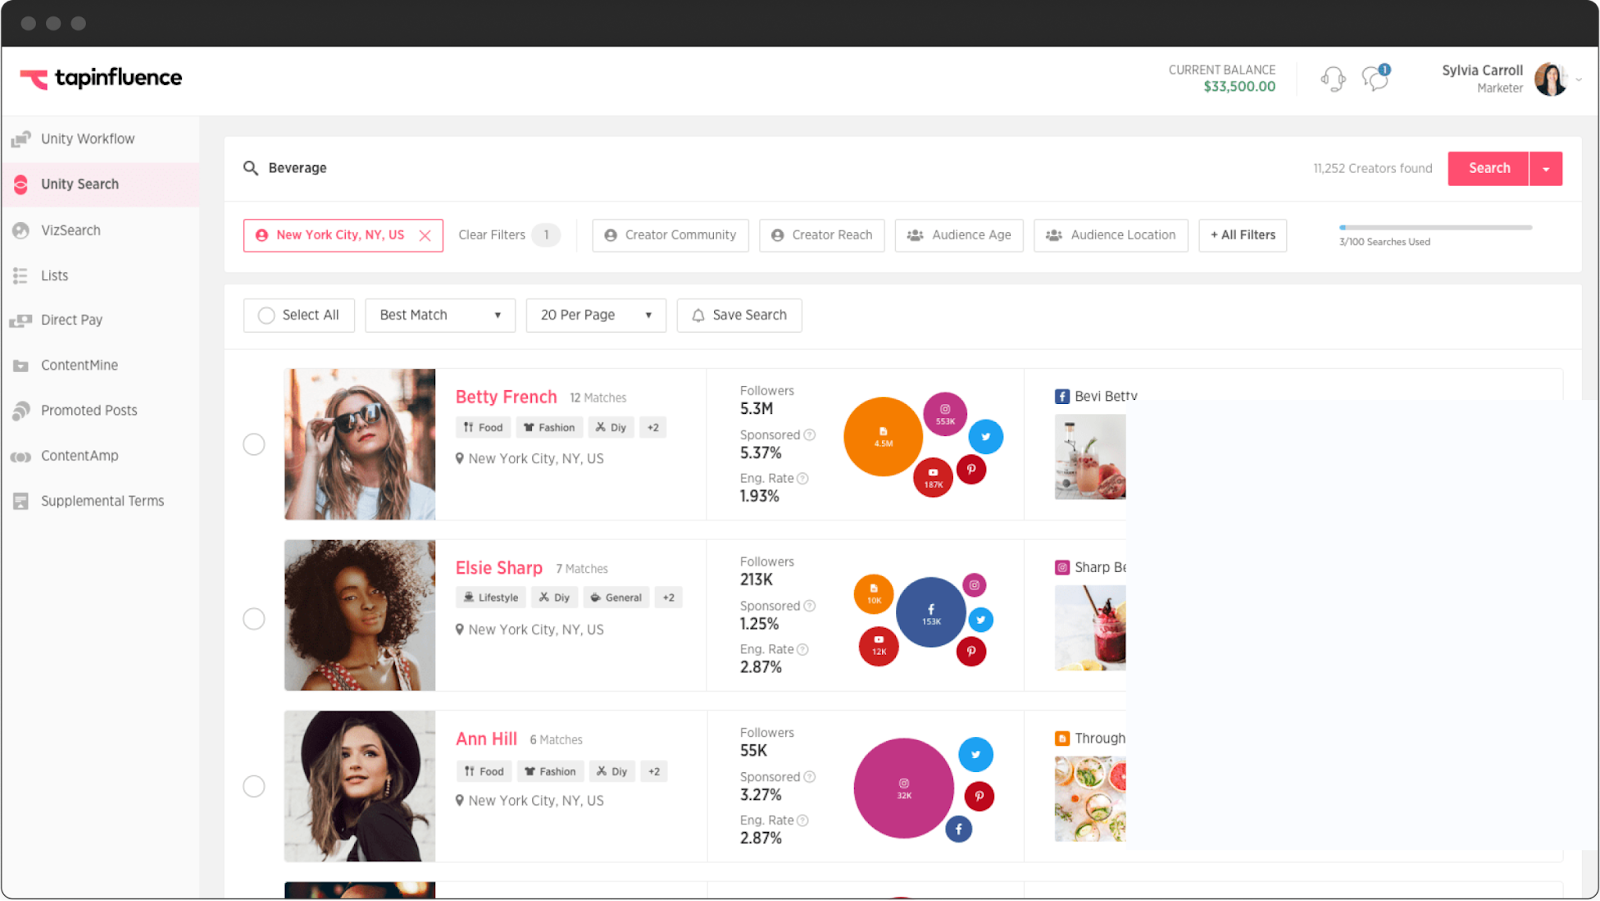Open Ann Hill's profile photo
Screen dimensions: 1600x901
click(x=360, y=786)
